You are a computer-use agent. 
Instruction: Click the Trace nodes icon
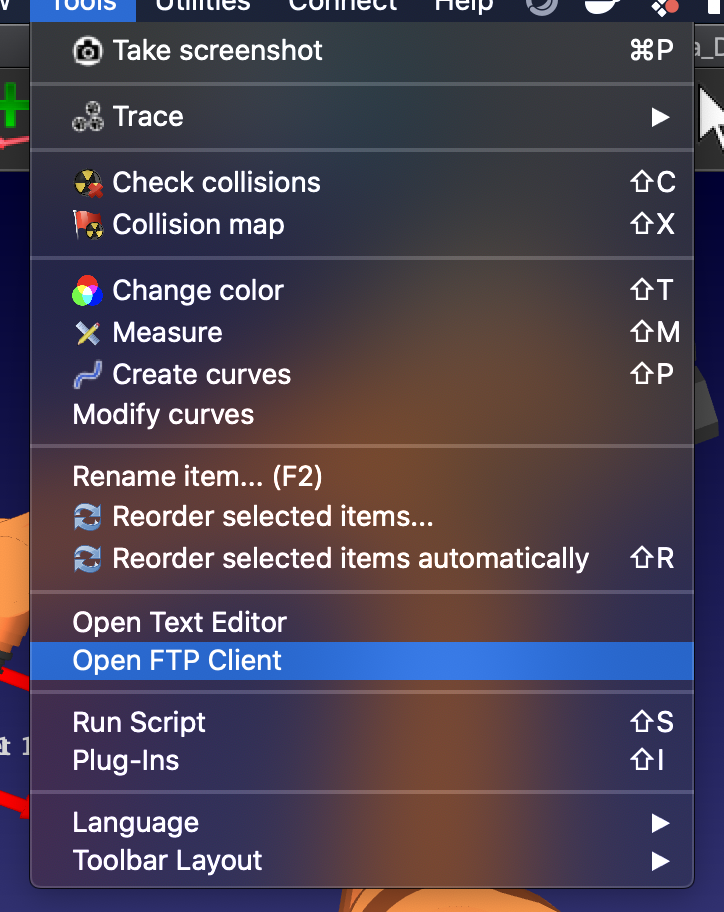pos(88,117)
